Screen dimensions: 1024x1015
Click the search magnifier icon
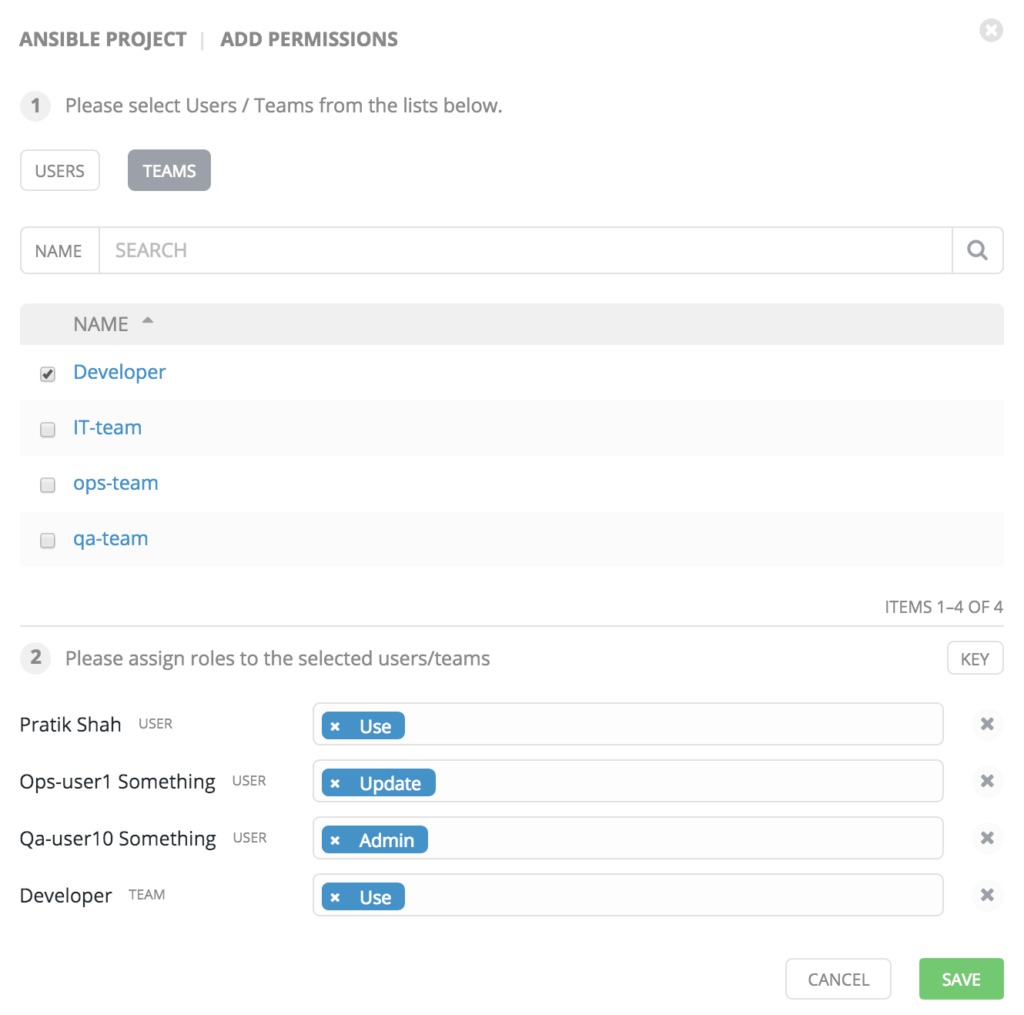pos(977,250)
